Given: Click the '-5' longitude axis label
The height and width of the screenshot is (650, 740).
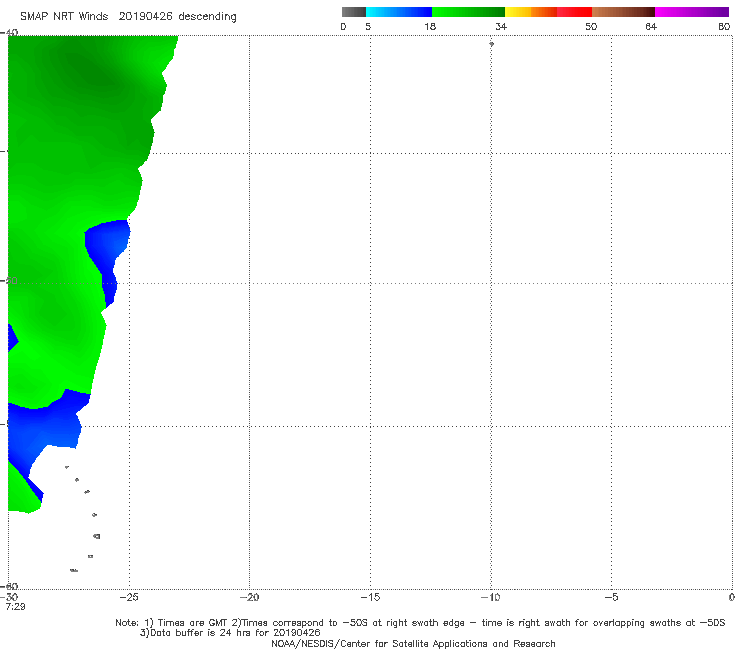Looking at the screenshot, I should 611,597.
